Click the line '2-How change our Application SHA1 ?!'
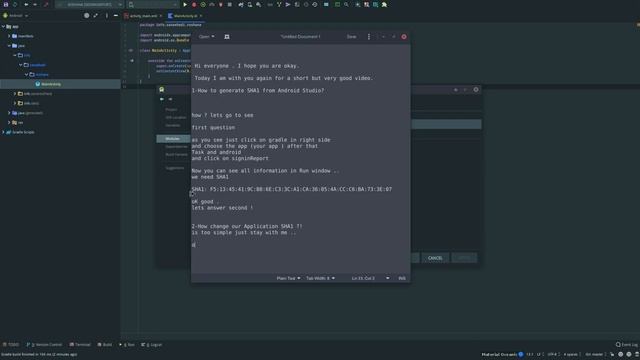640x360 pixels. (x=247, y=226)
